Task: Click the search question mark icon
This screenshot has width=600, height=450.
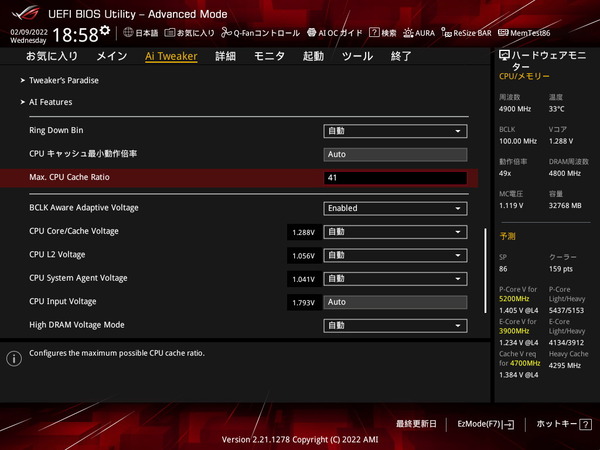Action: pos(373,32)
